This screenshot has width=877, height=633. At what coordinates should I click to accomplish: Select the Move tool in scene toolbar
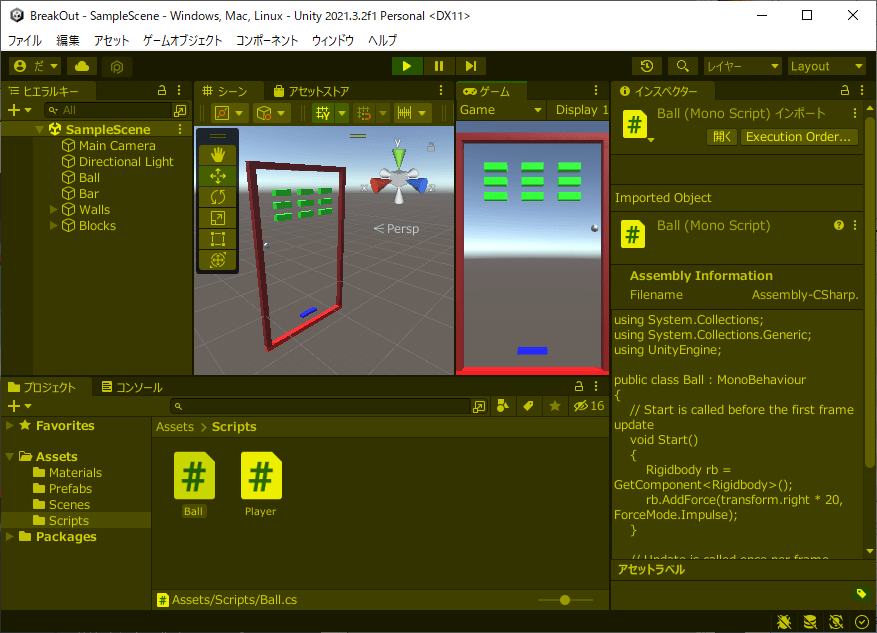218,176
